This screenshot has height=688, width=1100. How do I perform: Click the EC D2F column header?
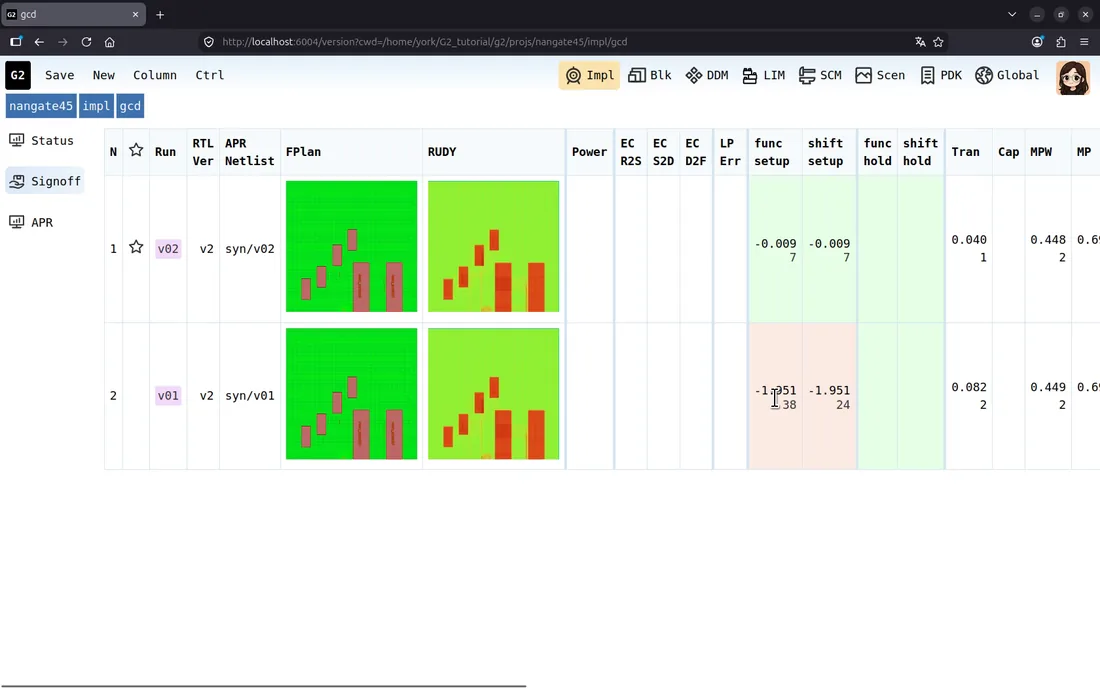695,152
